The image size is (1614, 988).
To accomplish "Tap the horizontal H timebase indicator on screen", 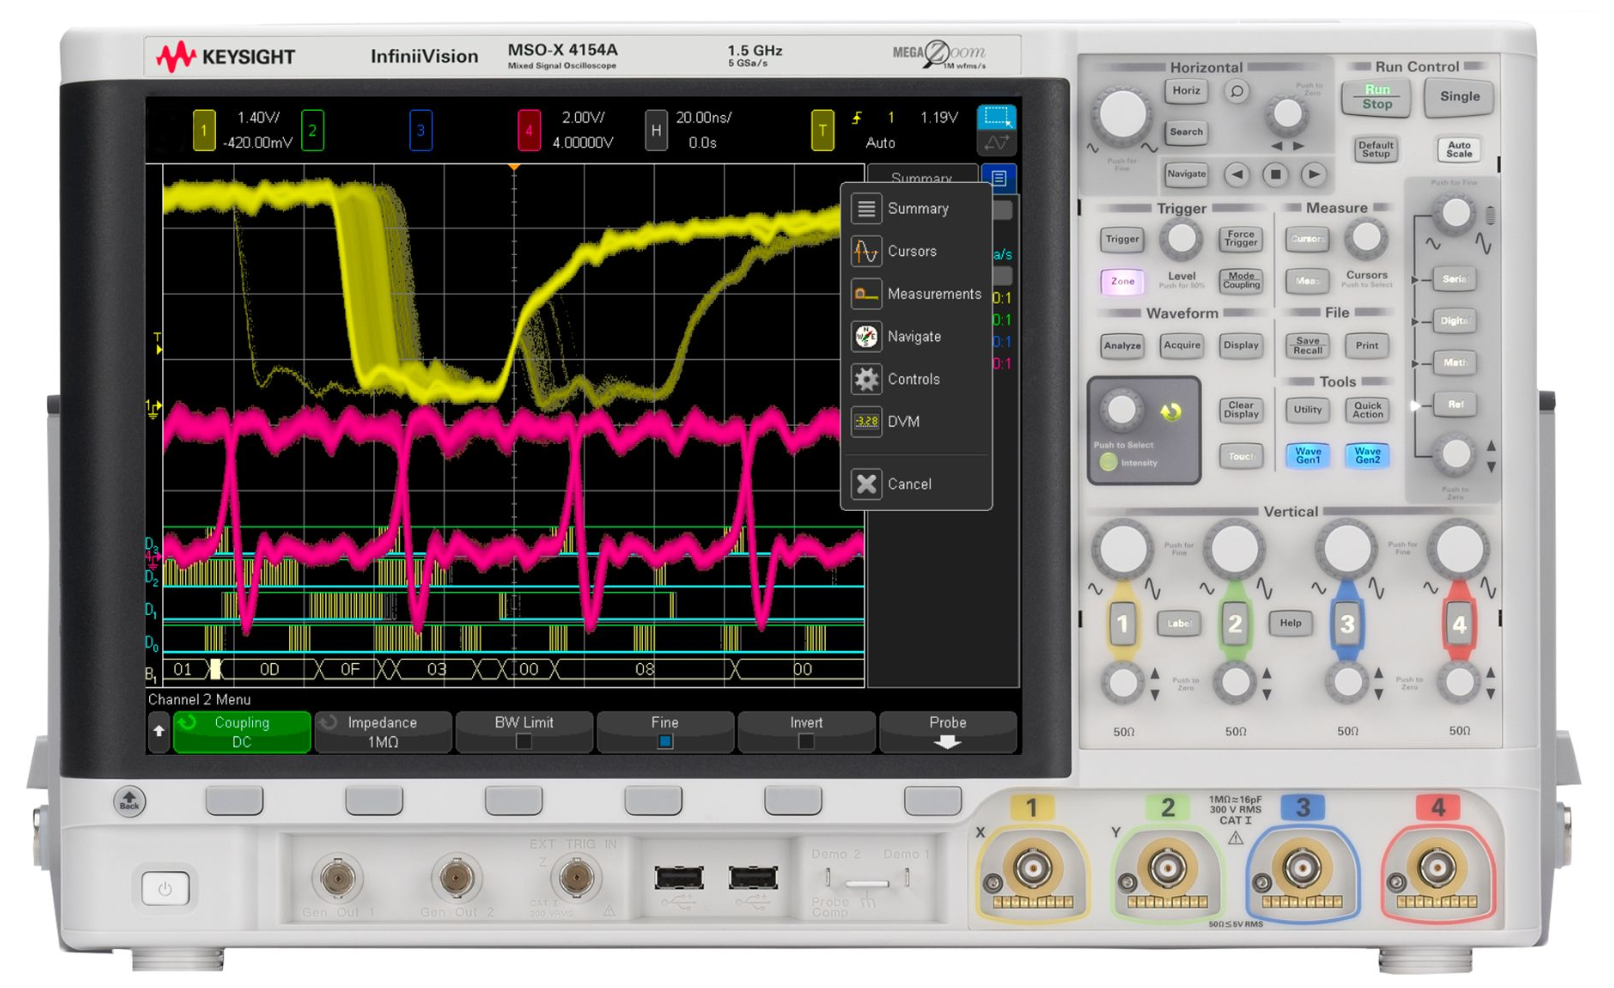I will (656, 131).
